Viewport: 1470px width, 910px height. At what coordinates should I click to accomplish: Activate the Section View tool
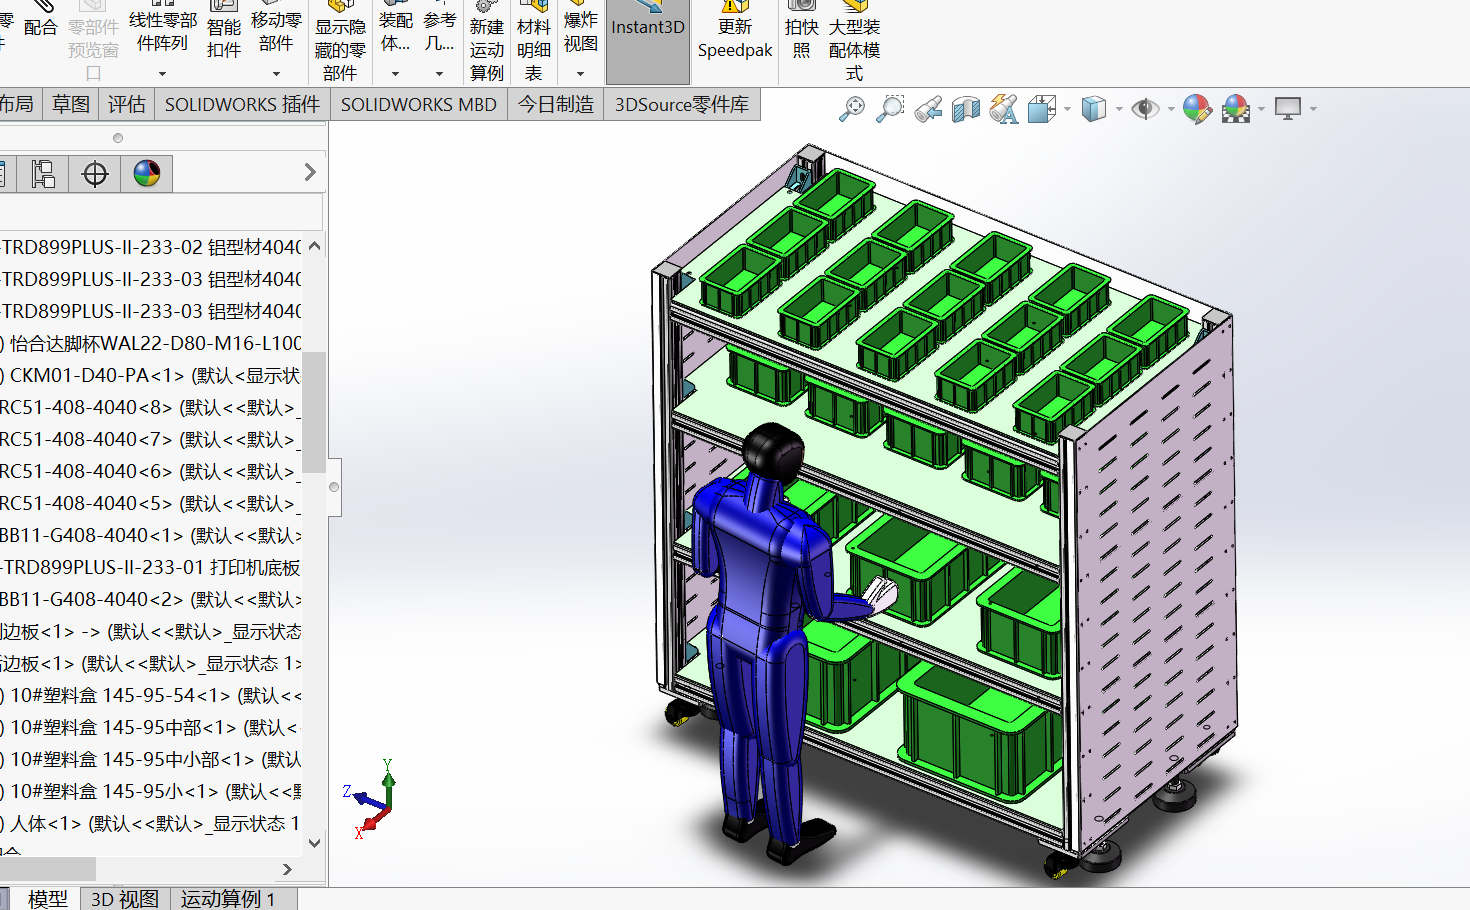966,108
